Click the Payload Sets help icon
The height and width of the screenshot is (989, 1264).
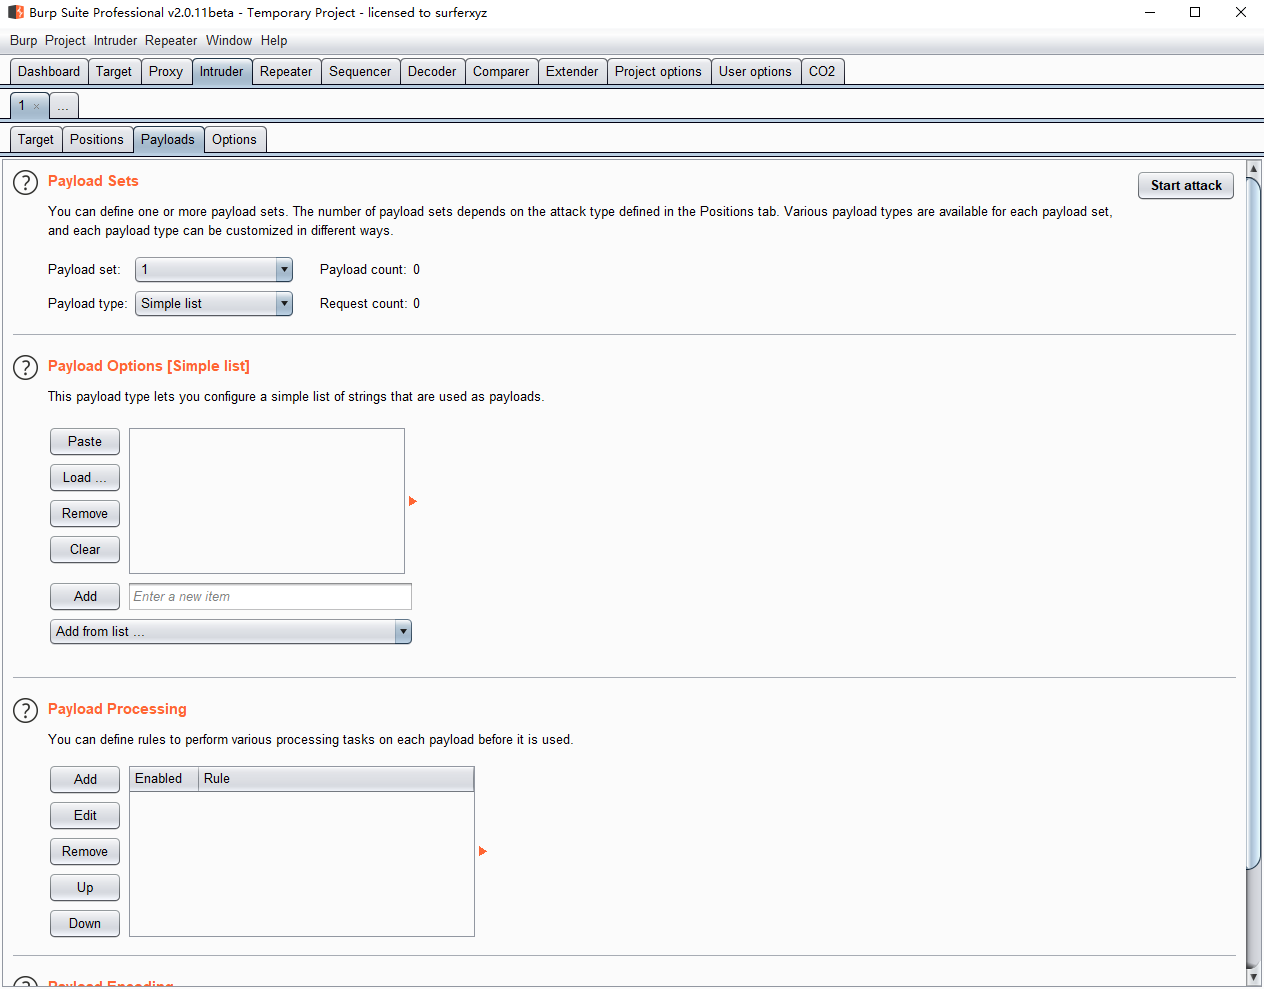tap(25, 183)
